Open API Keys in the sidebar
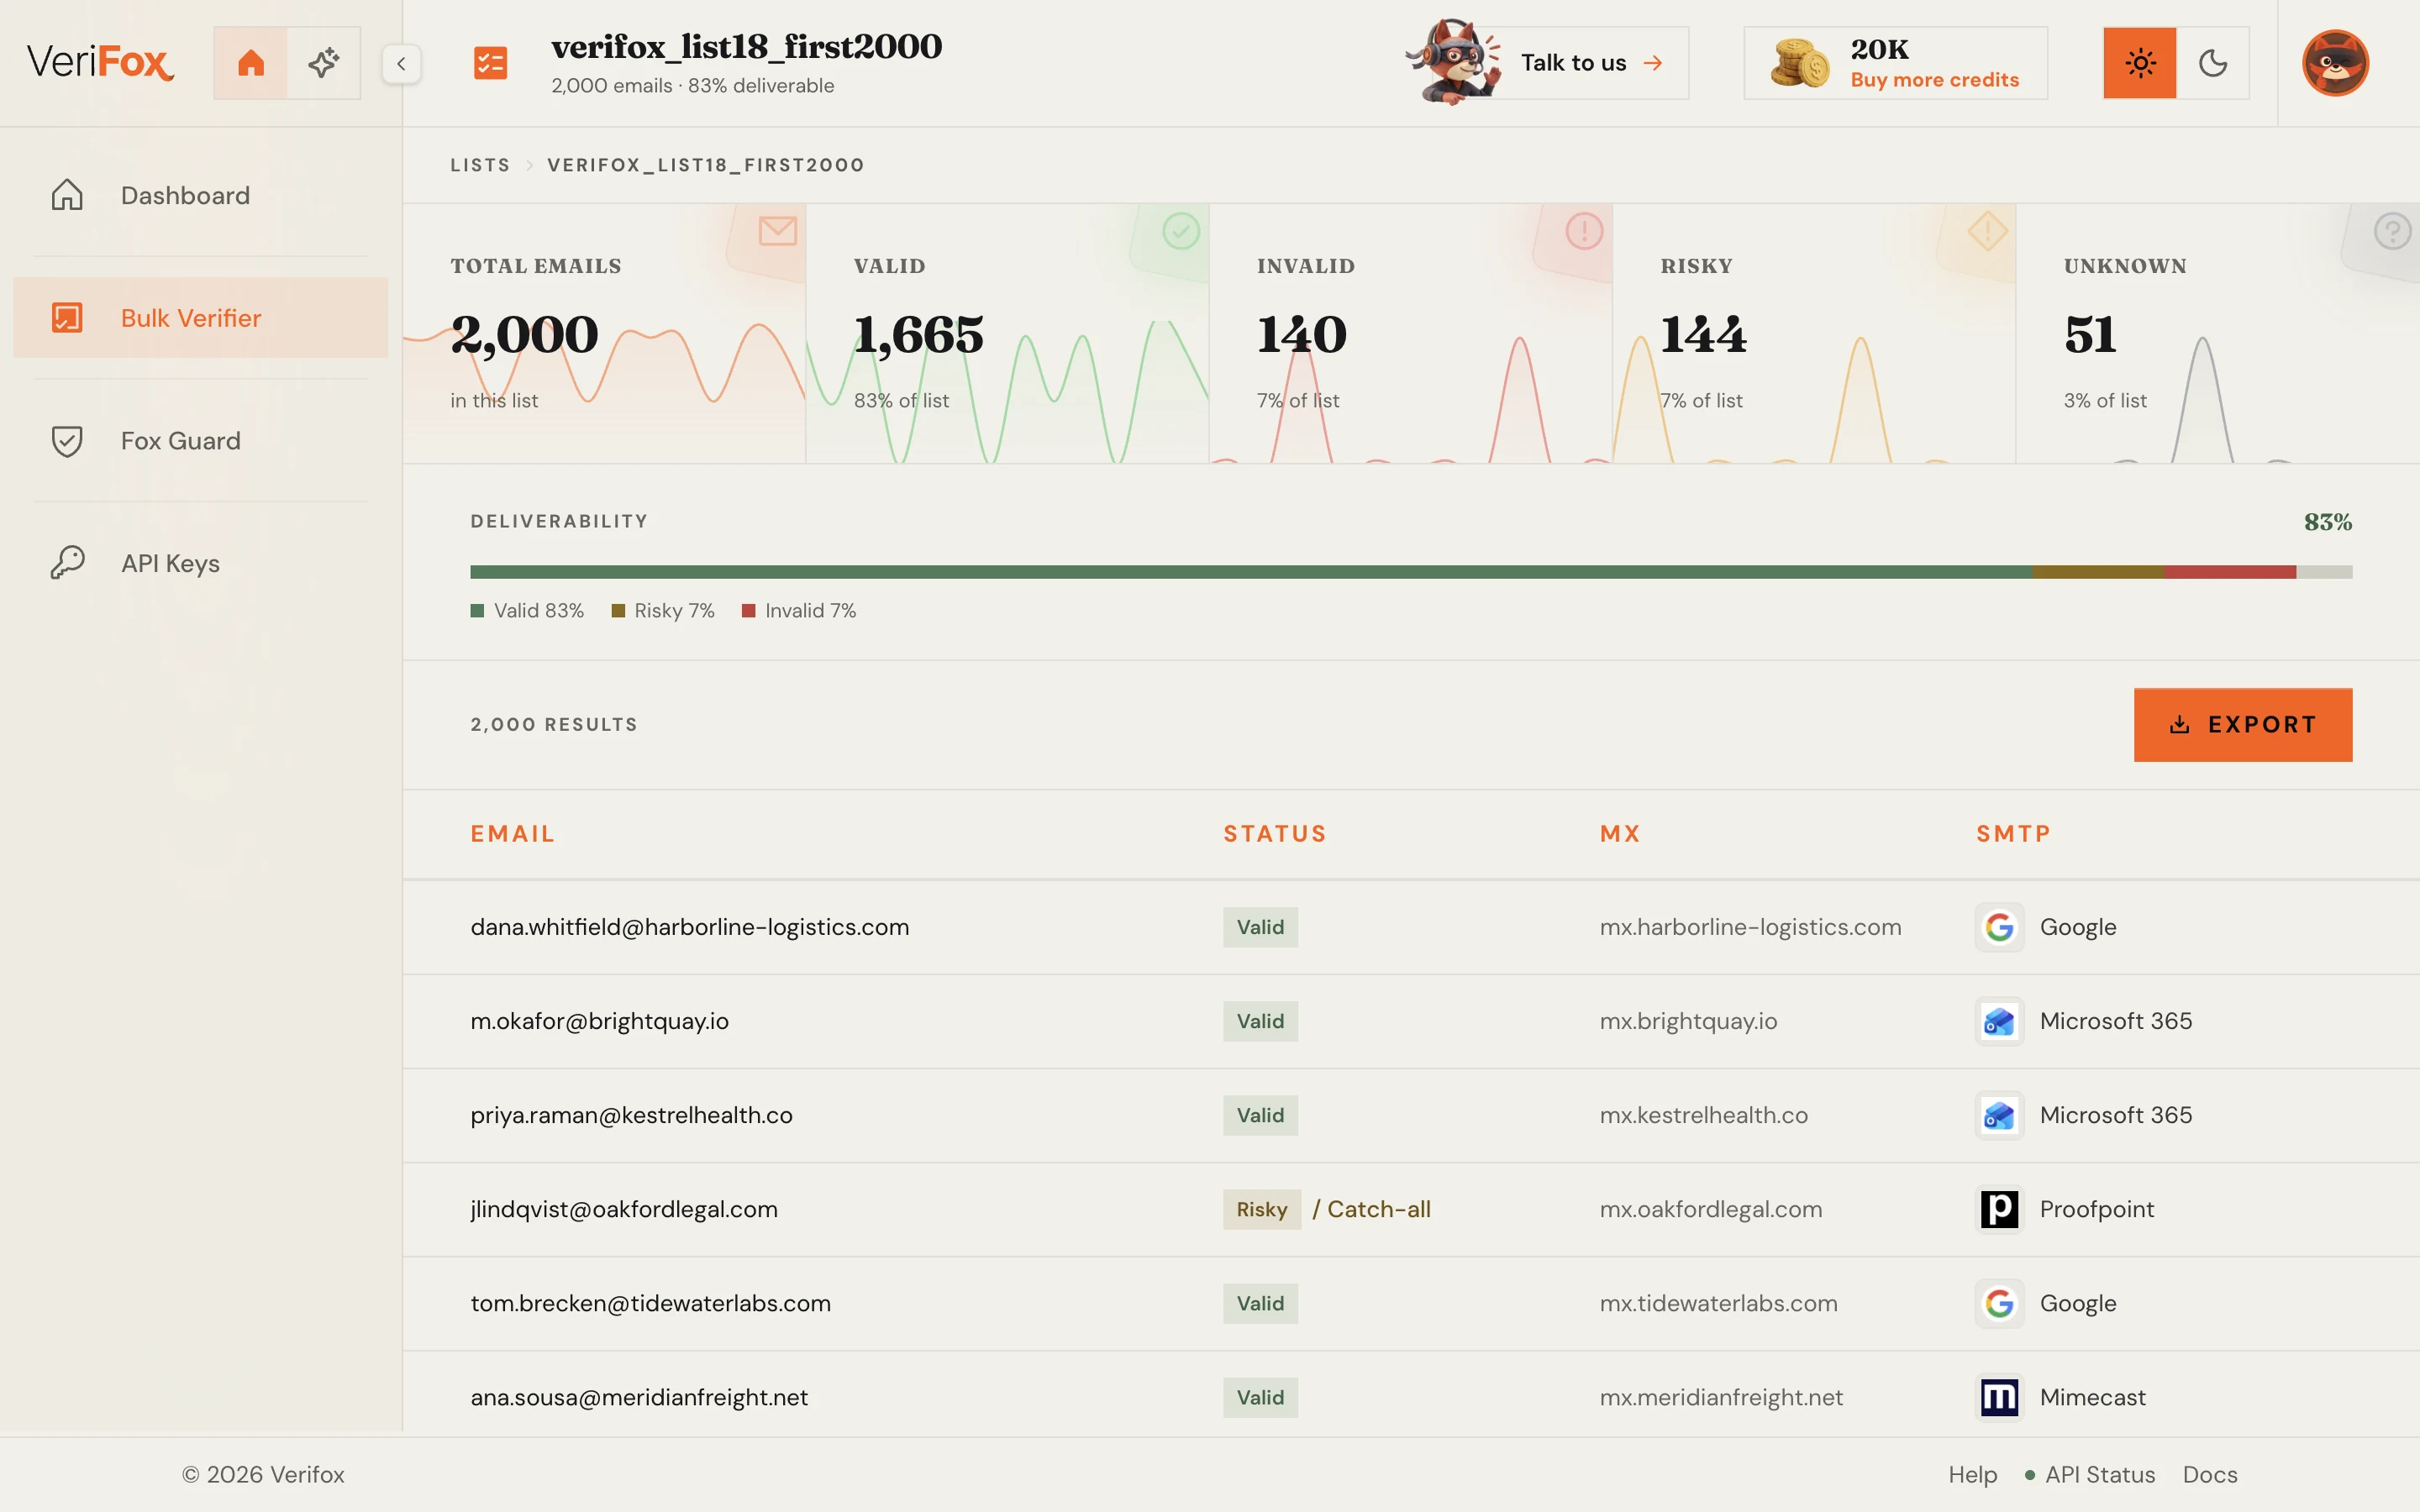 pos(200,564)
